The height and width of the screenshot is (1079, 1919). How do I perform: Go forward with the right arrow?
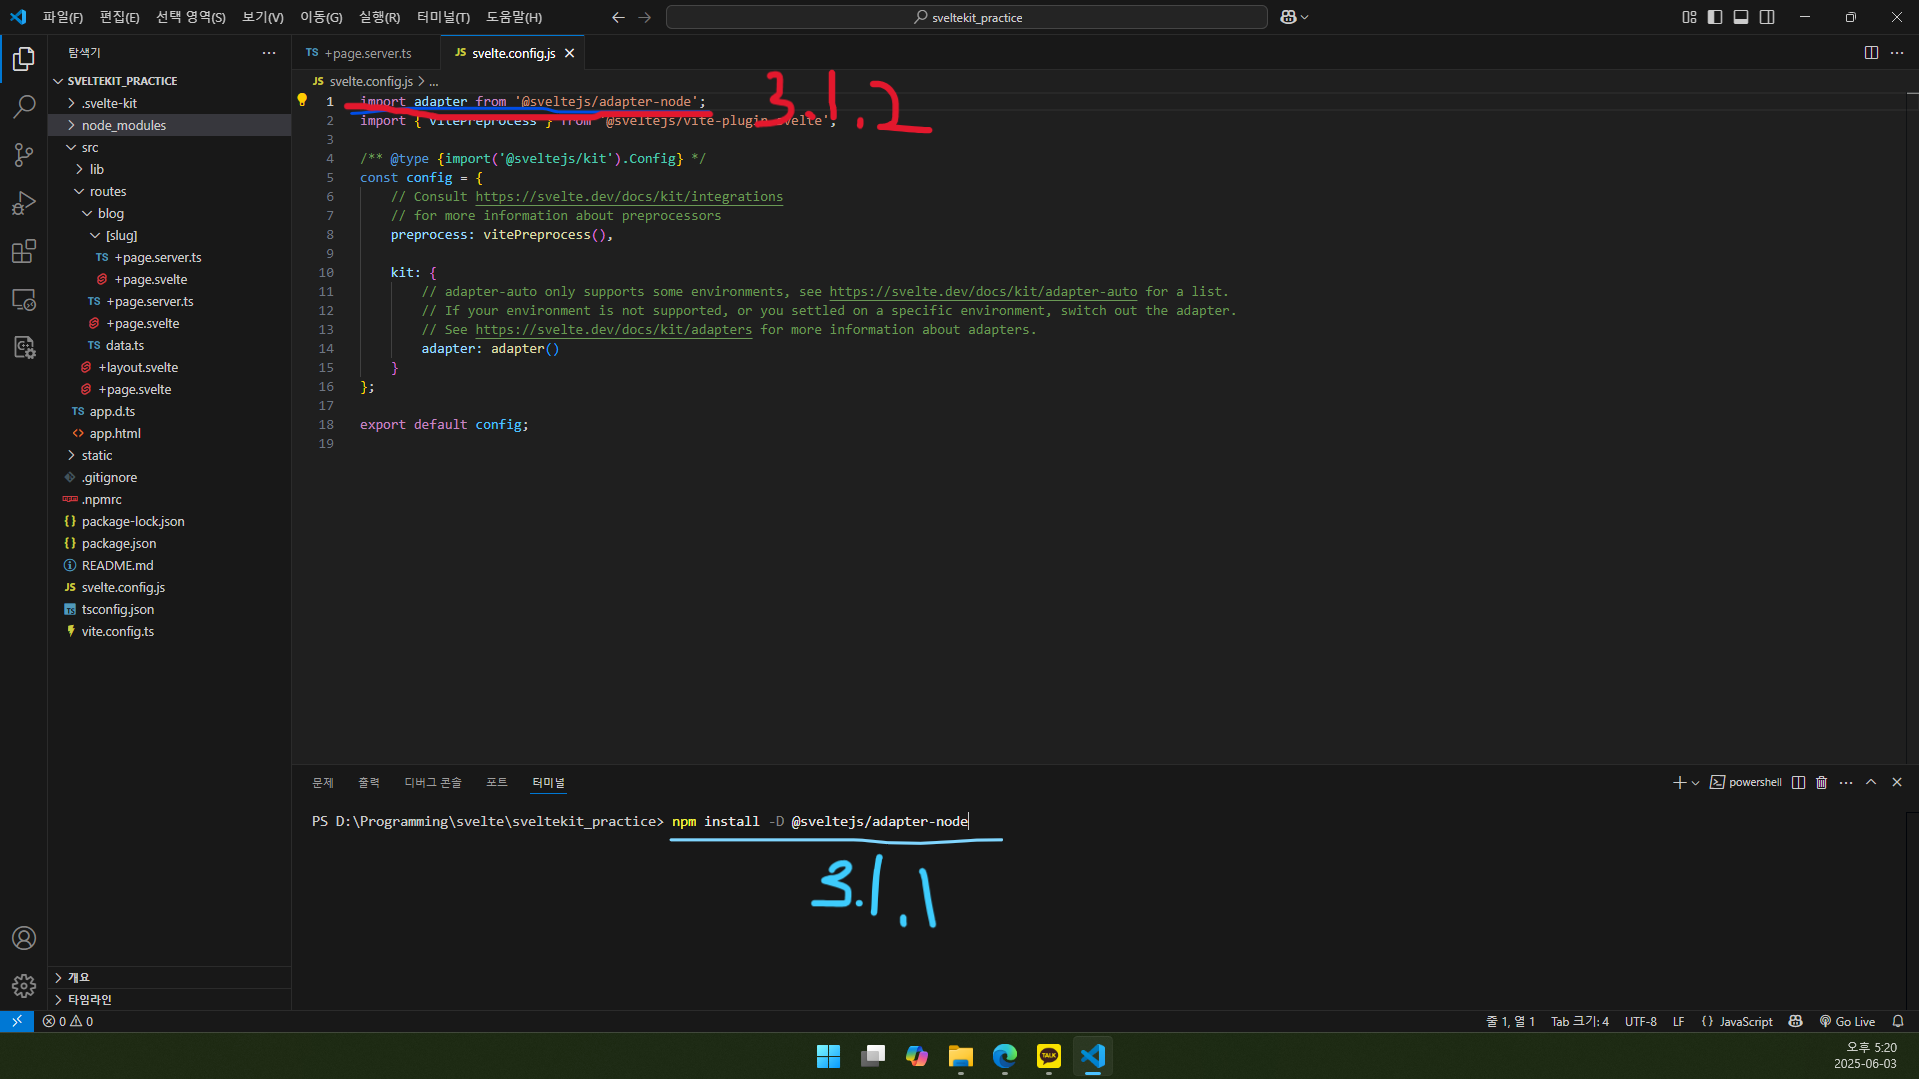click(644, 17)
